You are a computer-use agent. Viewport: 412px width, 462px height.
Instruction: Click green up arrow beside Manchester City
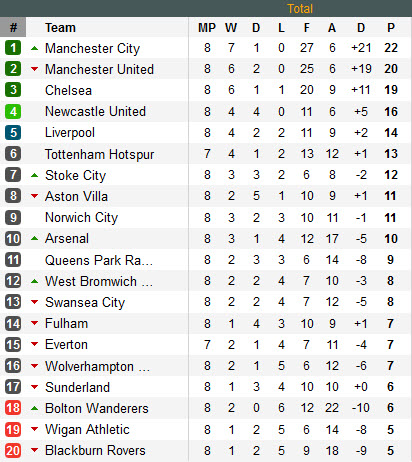tap(34, 48)
